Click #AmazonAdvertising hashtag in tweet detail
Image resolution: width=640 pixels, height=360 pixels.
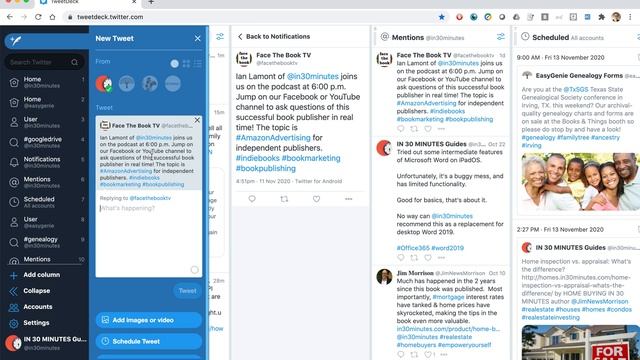[x=273, y=138]
